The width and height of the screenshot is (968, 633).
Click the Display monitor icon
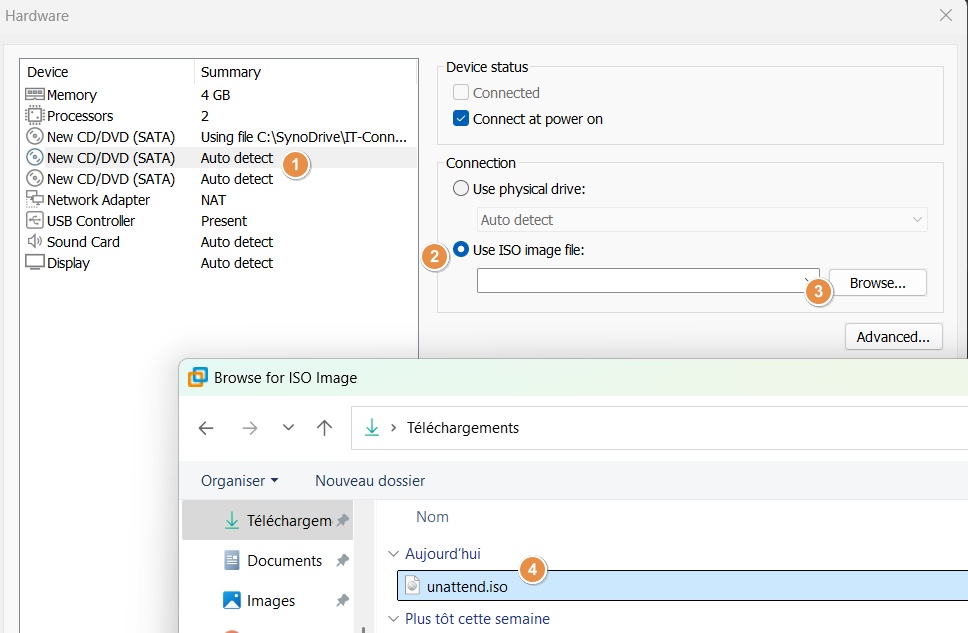click(37, 262)
